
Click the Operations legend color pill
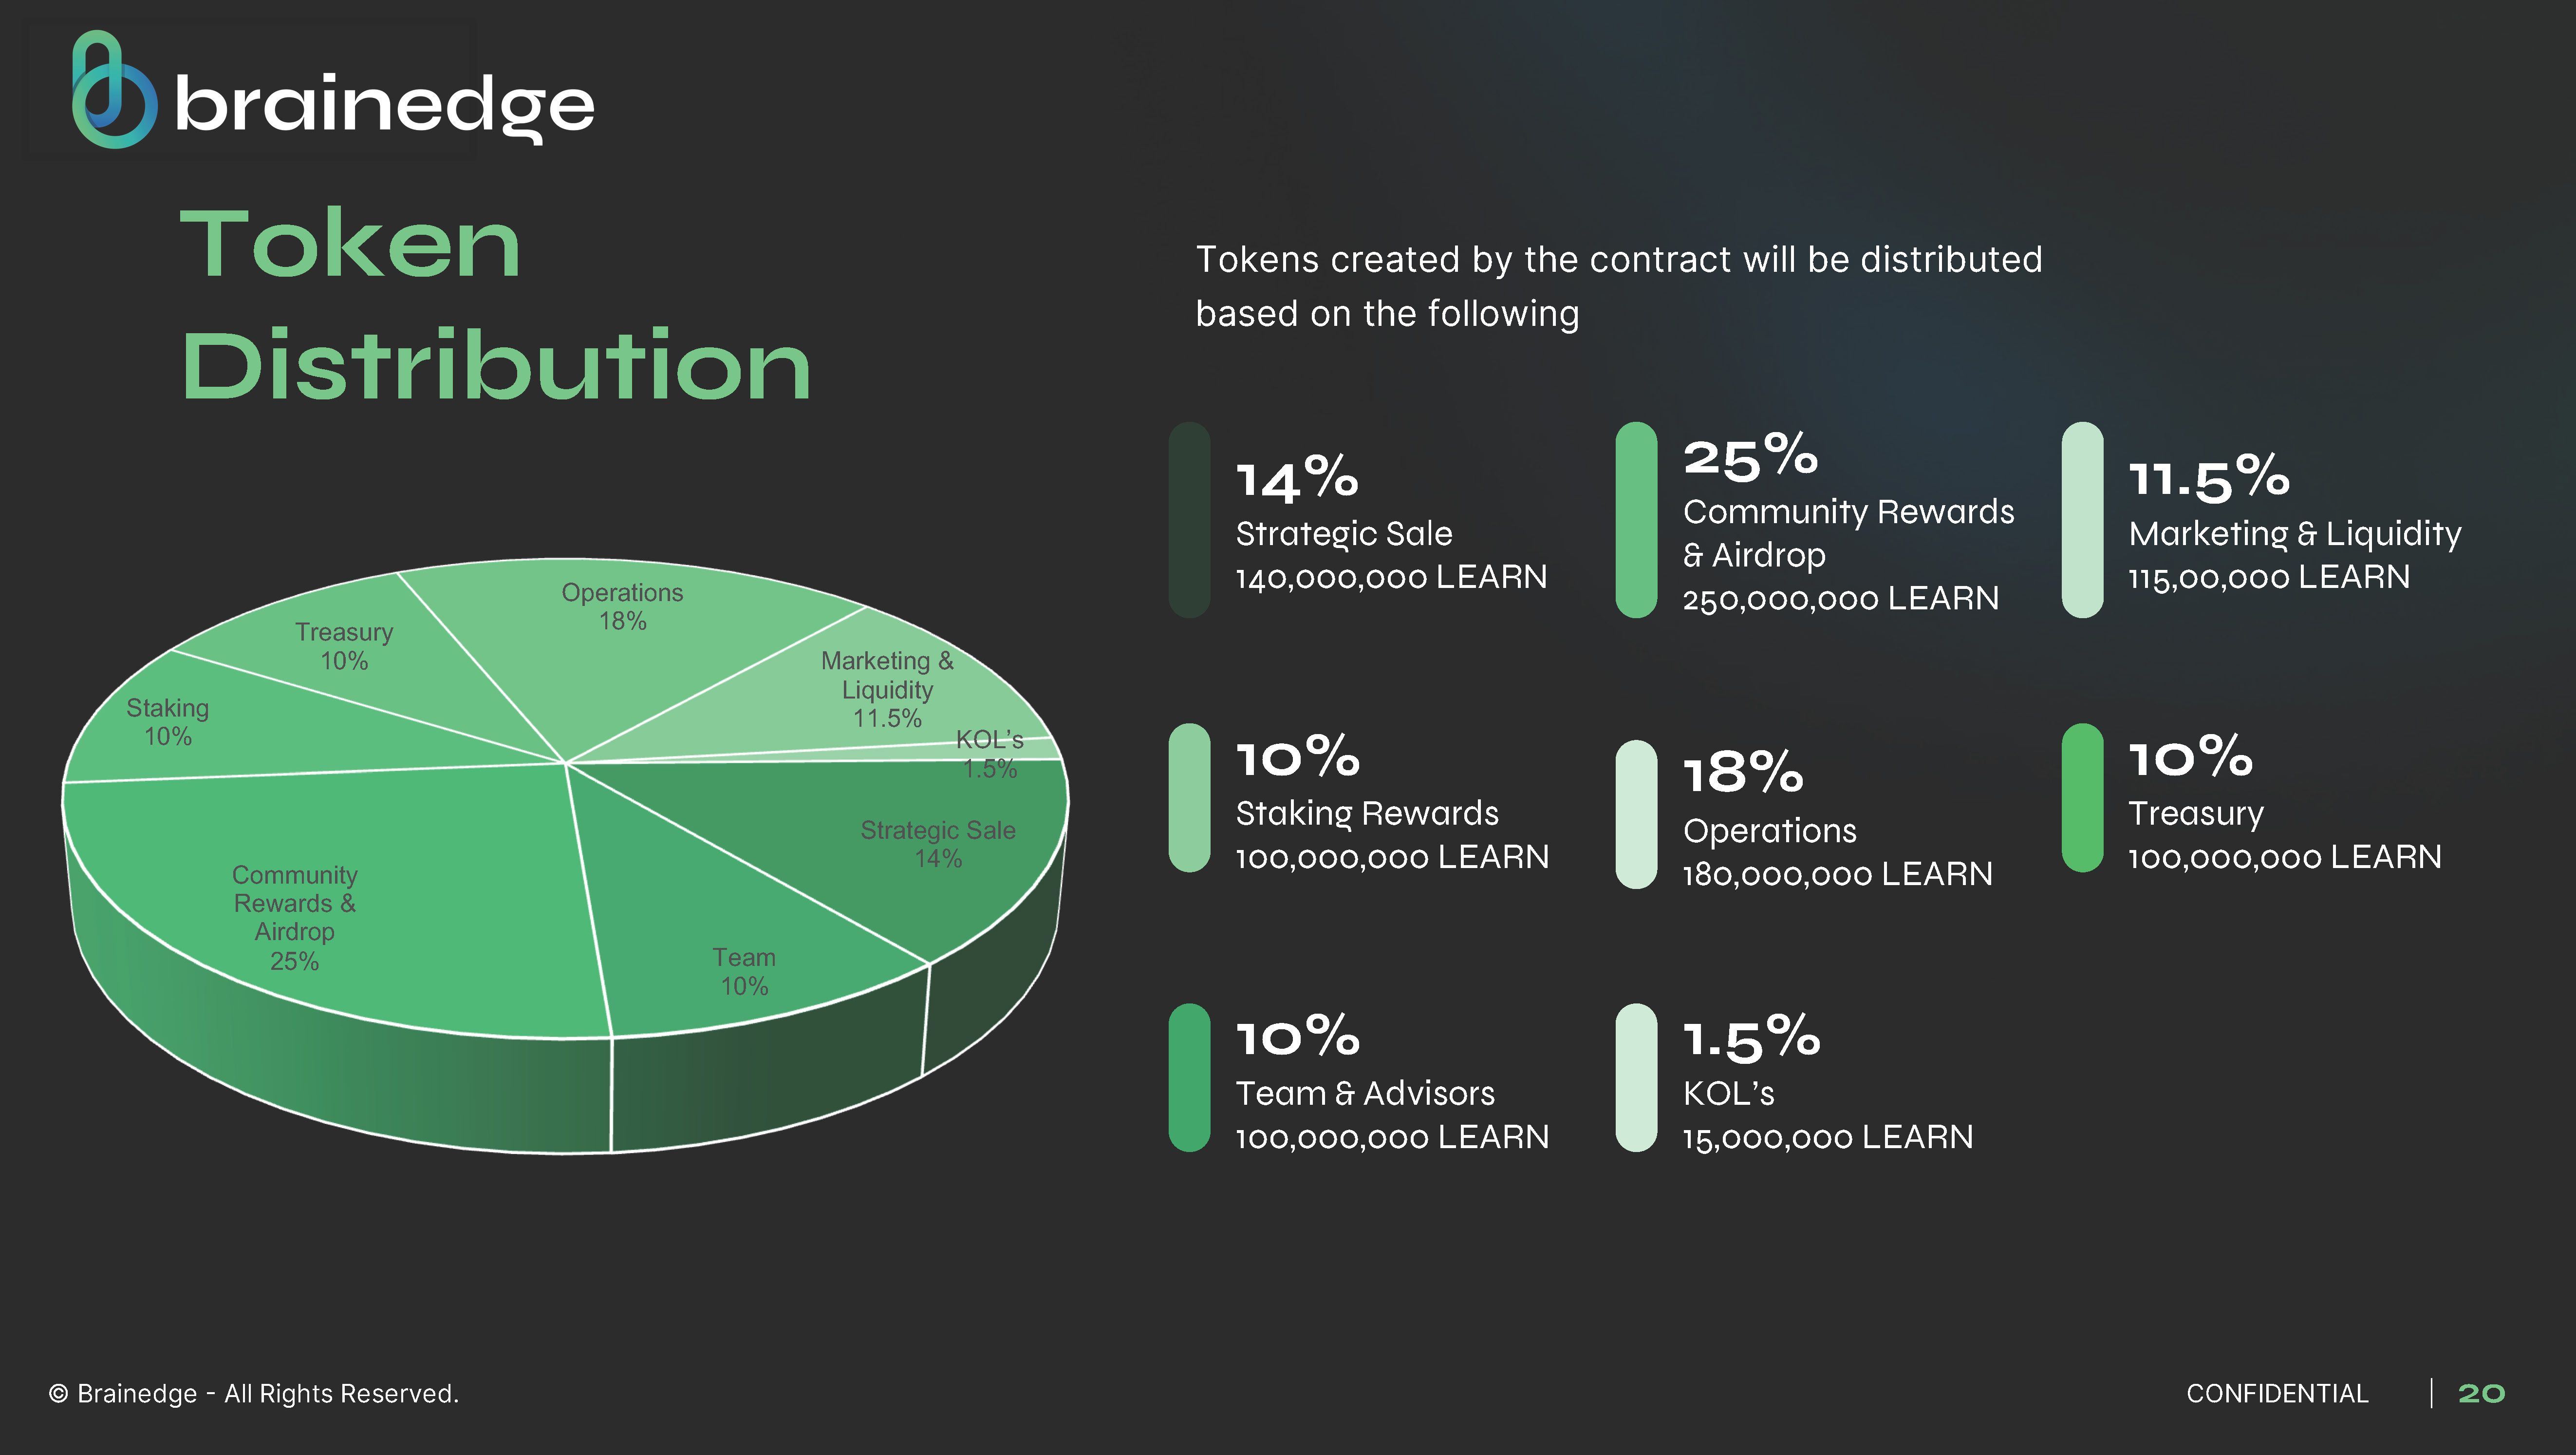pyautogui.click(x=1636, y=814)
